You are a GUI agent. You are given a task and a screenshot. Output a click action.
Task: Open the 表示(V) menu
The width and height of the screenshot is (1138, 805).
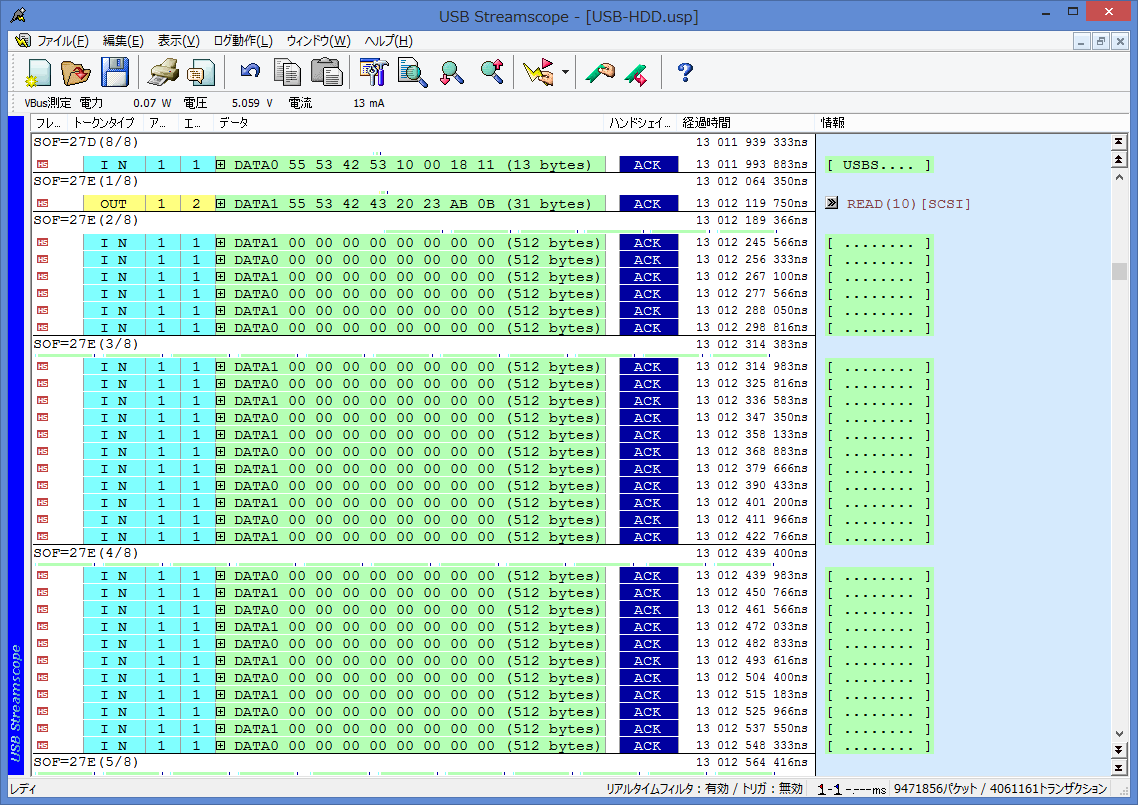pos(179,41)
